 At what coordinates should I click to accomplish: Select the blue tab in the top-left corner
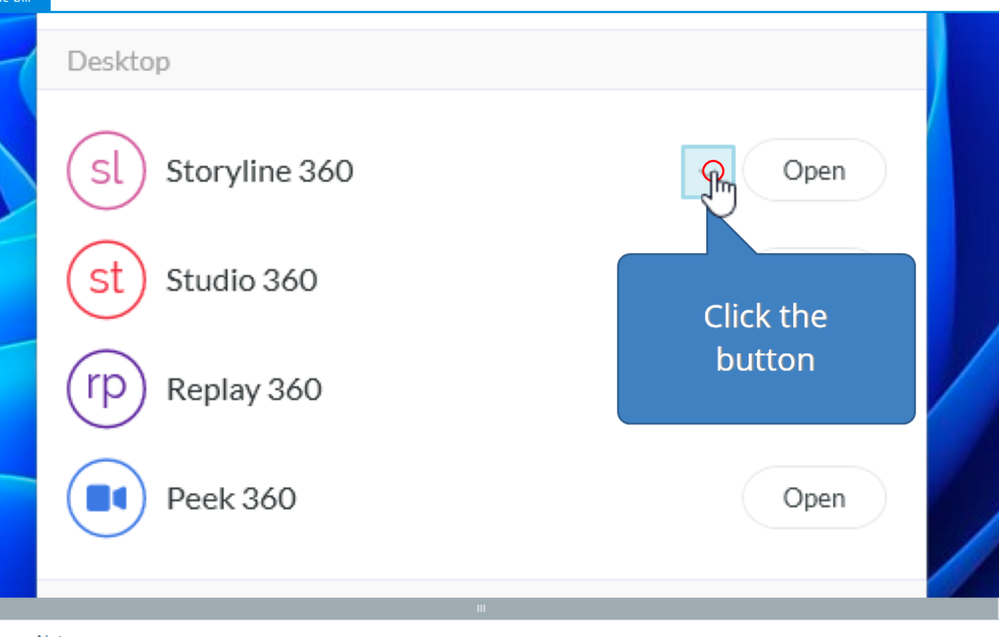pos(24,4)
